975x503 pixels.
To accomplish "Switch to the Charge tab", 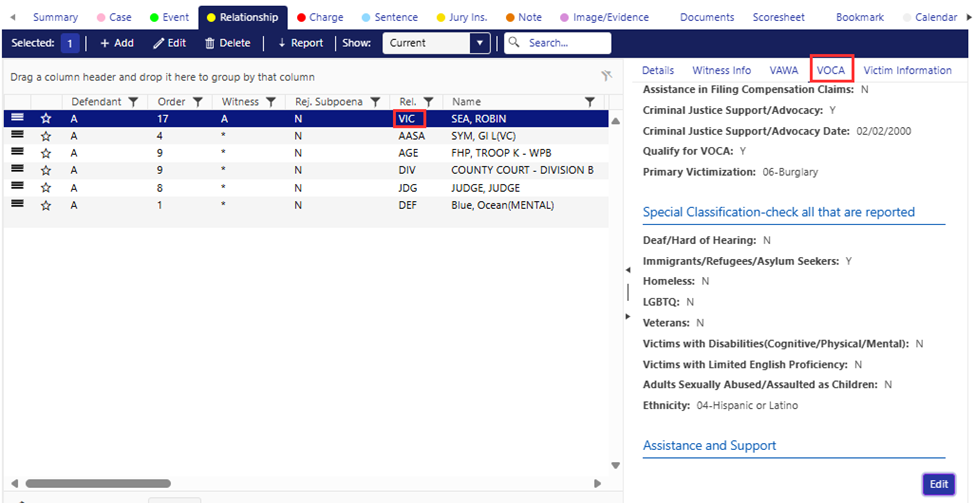I will pyautogui.click(x=319, y=17).
